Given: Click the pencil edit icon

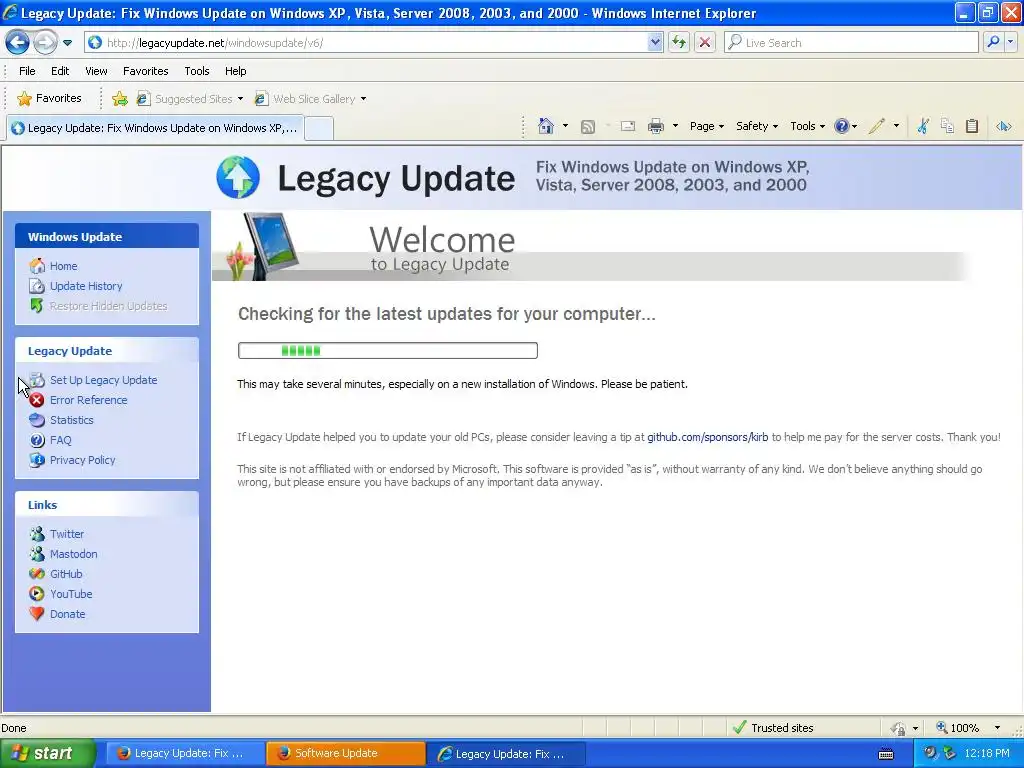Looking at the screenshot, I should tap(877, 126).
